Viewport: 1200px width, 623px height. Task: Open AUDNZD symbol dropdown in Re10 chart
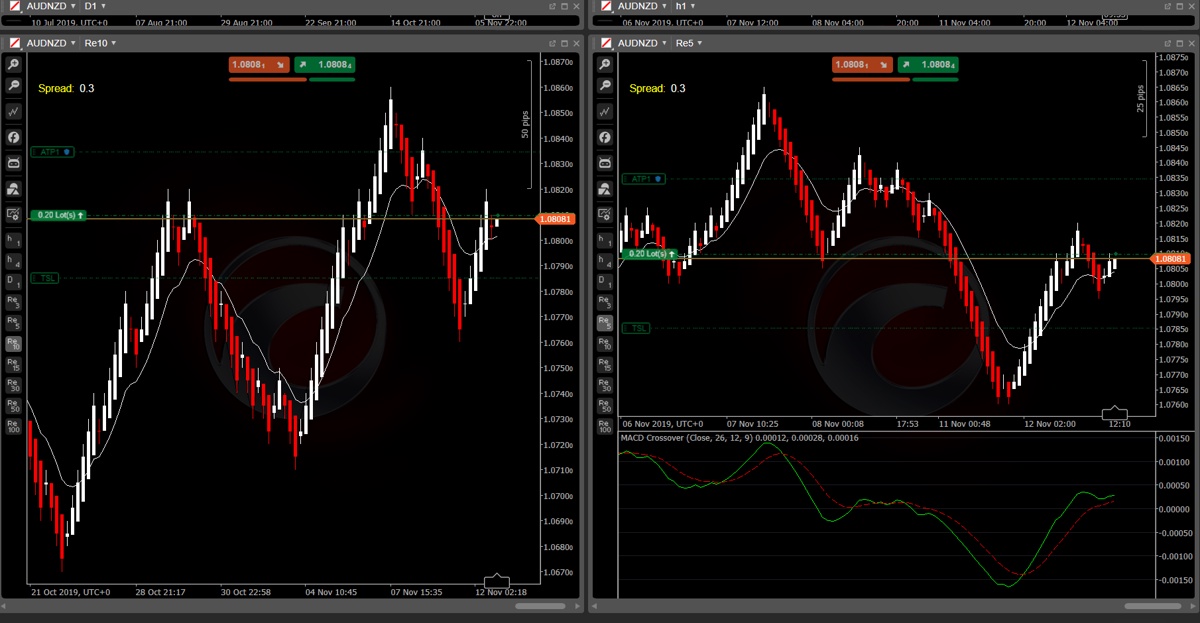[x=52, y=43]
